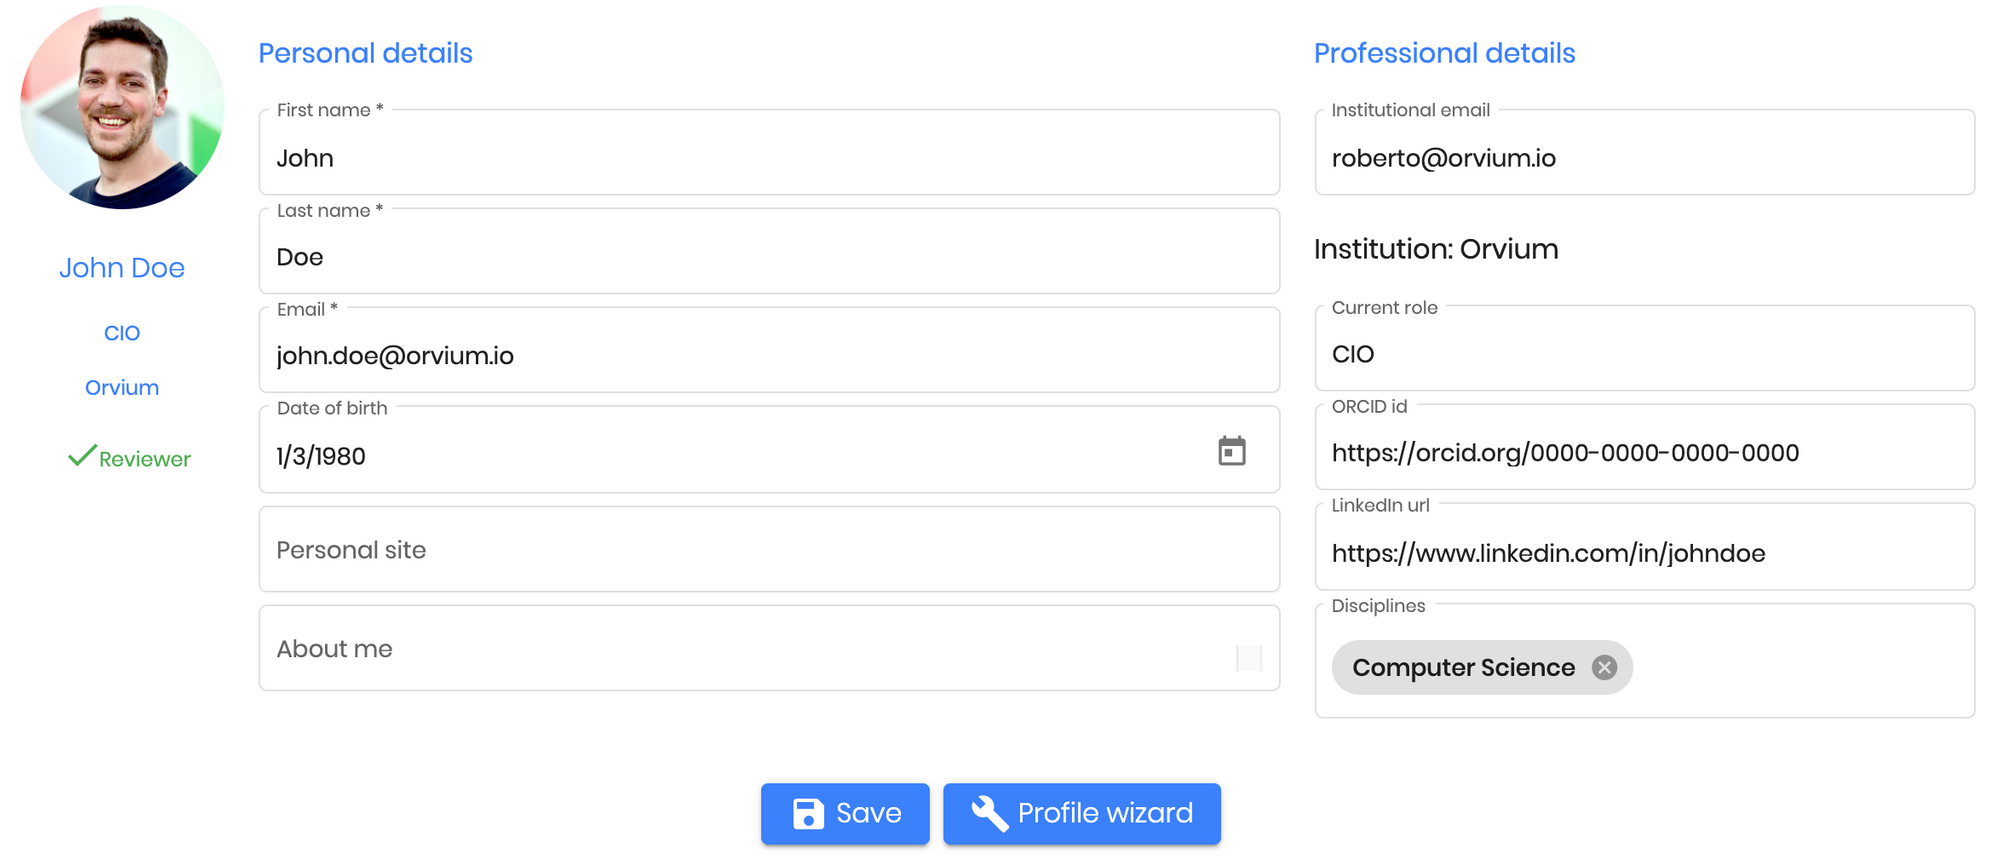2000x855 pixels.
Task: Click the LinkedIn url field
Action: tap(1645, 547)
